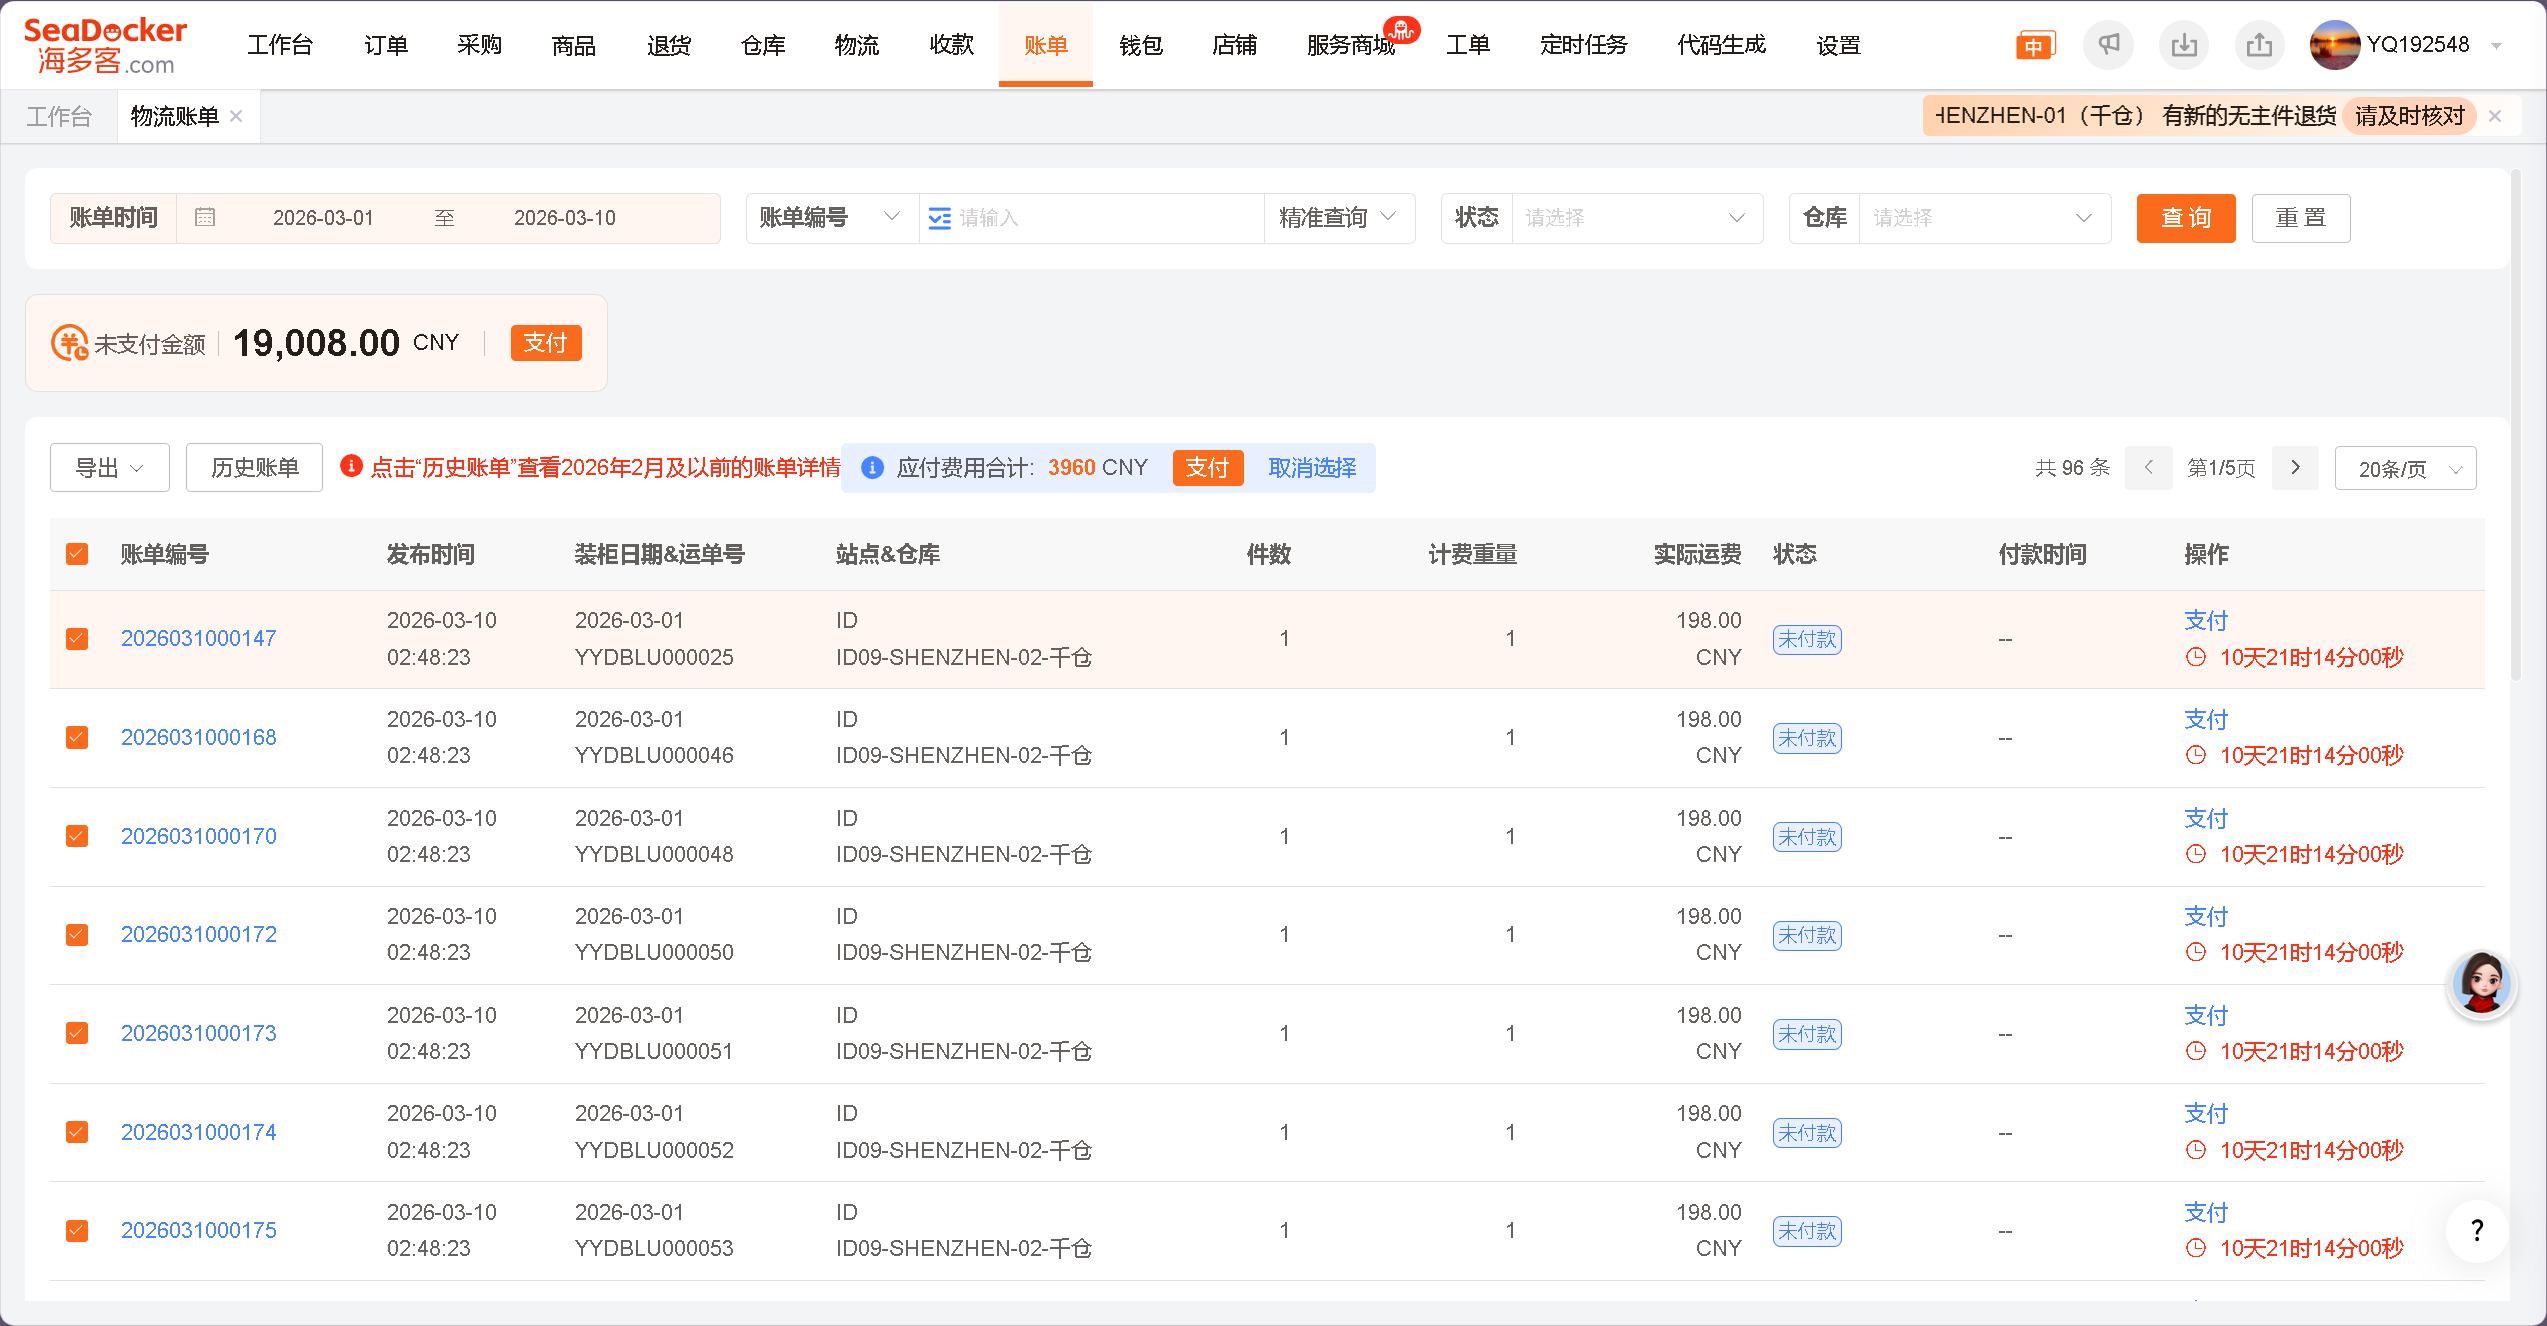Click the megaphone announcements icon

click(x=2108, y=45)
